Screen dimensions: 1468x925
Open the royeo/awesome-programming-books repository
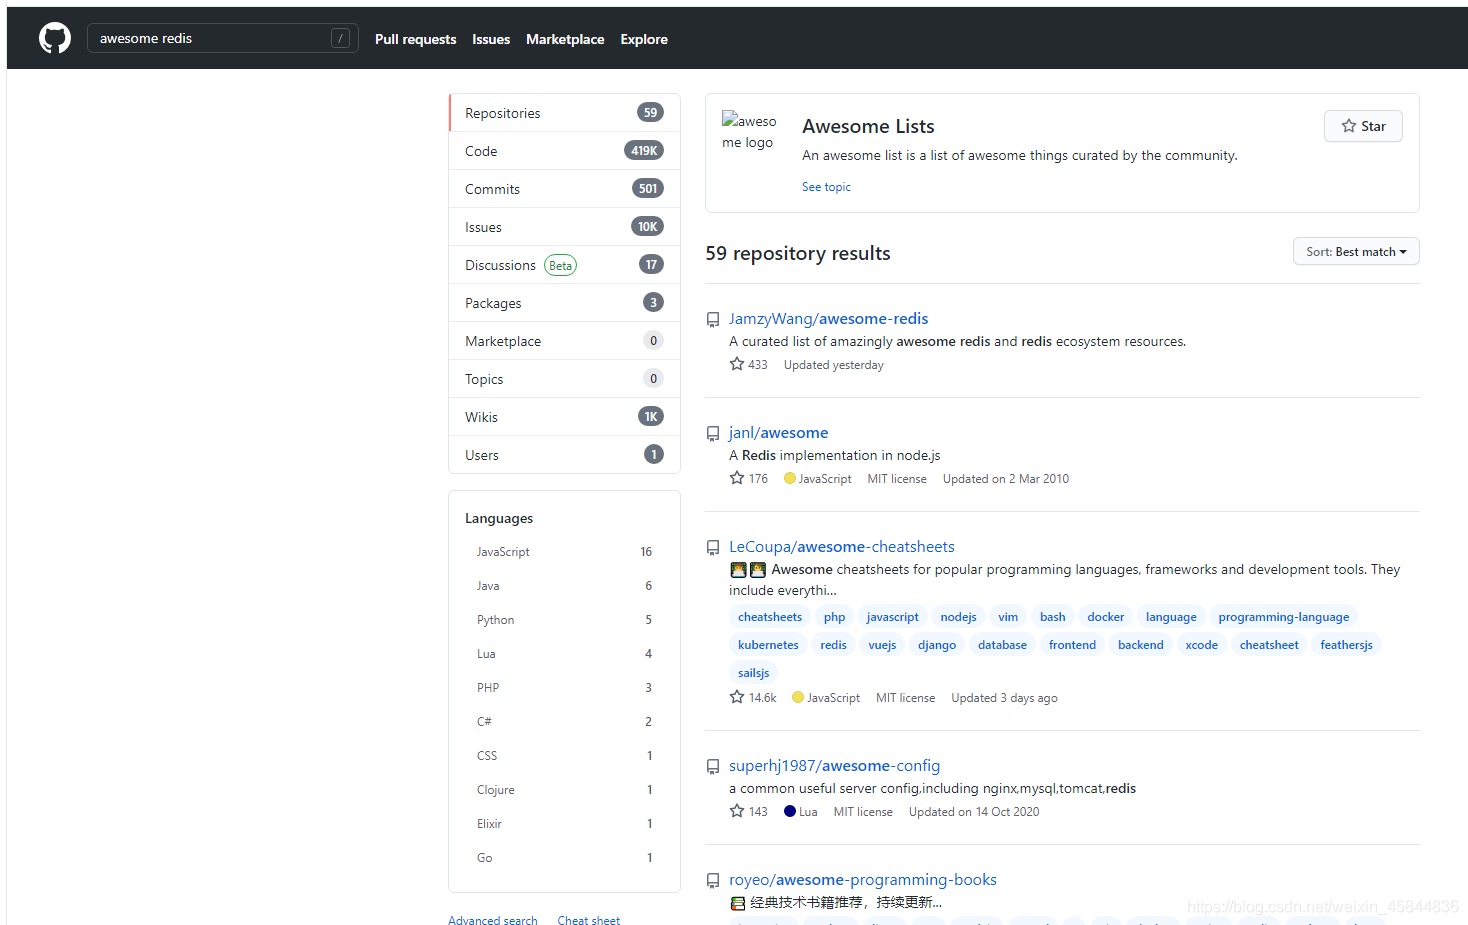coord(862,880)
